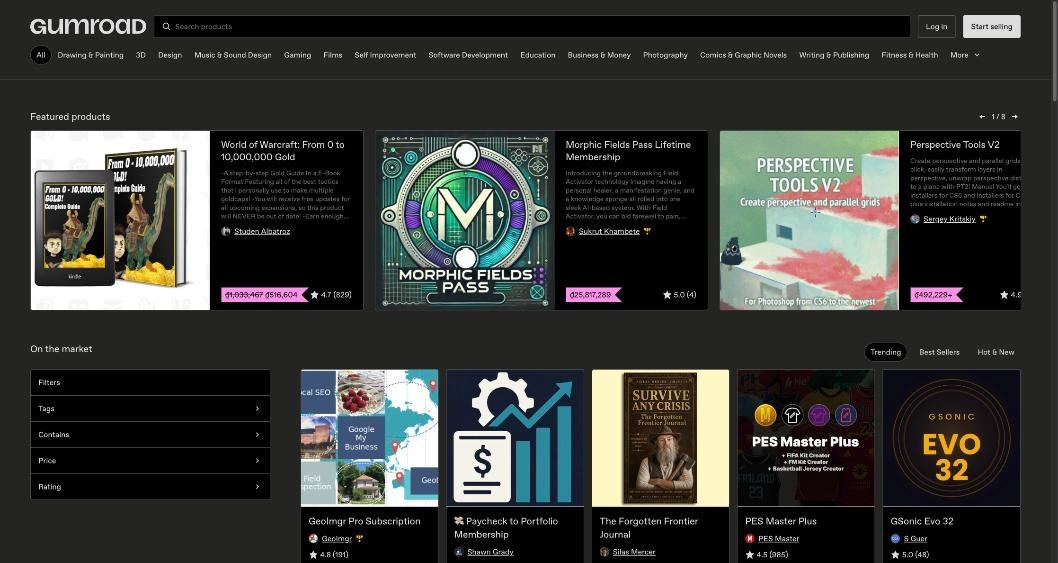Screen dimensions: 1058x563
Task: Open Writing & Publishing category
Action: 834,55
